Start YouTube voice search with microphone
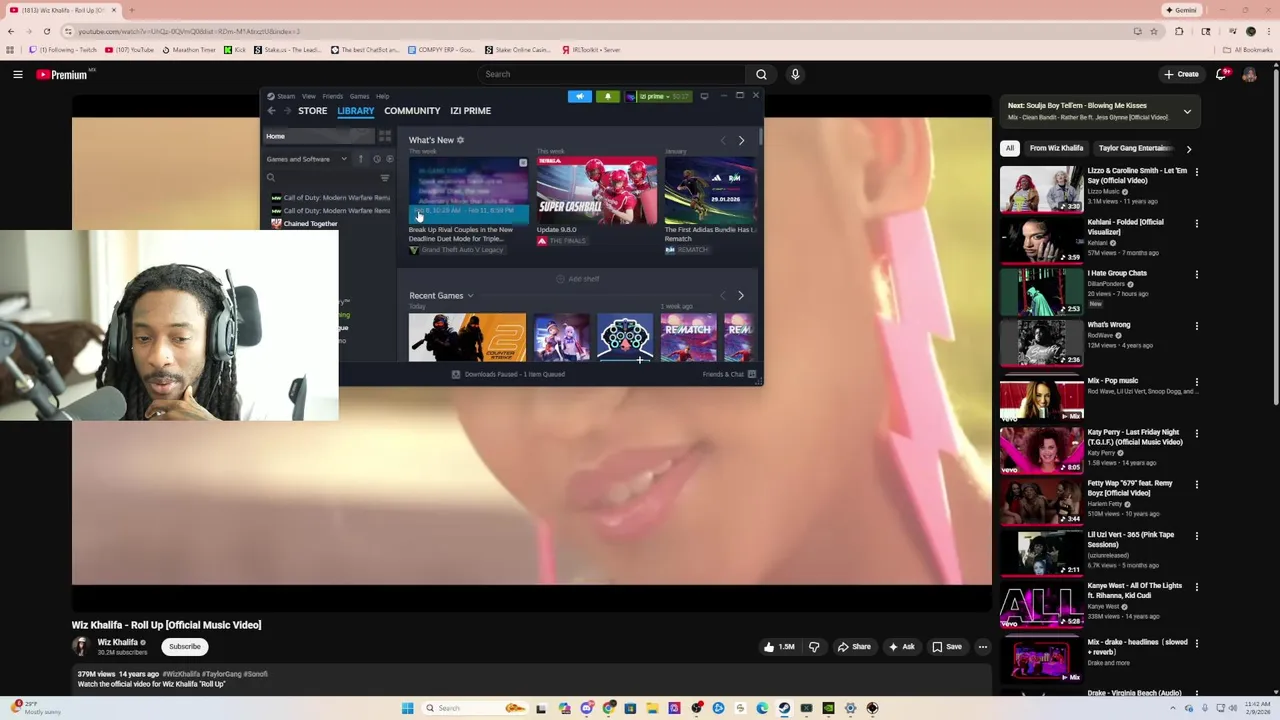 [795, 74]
